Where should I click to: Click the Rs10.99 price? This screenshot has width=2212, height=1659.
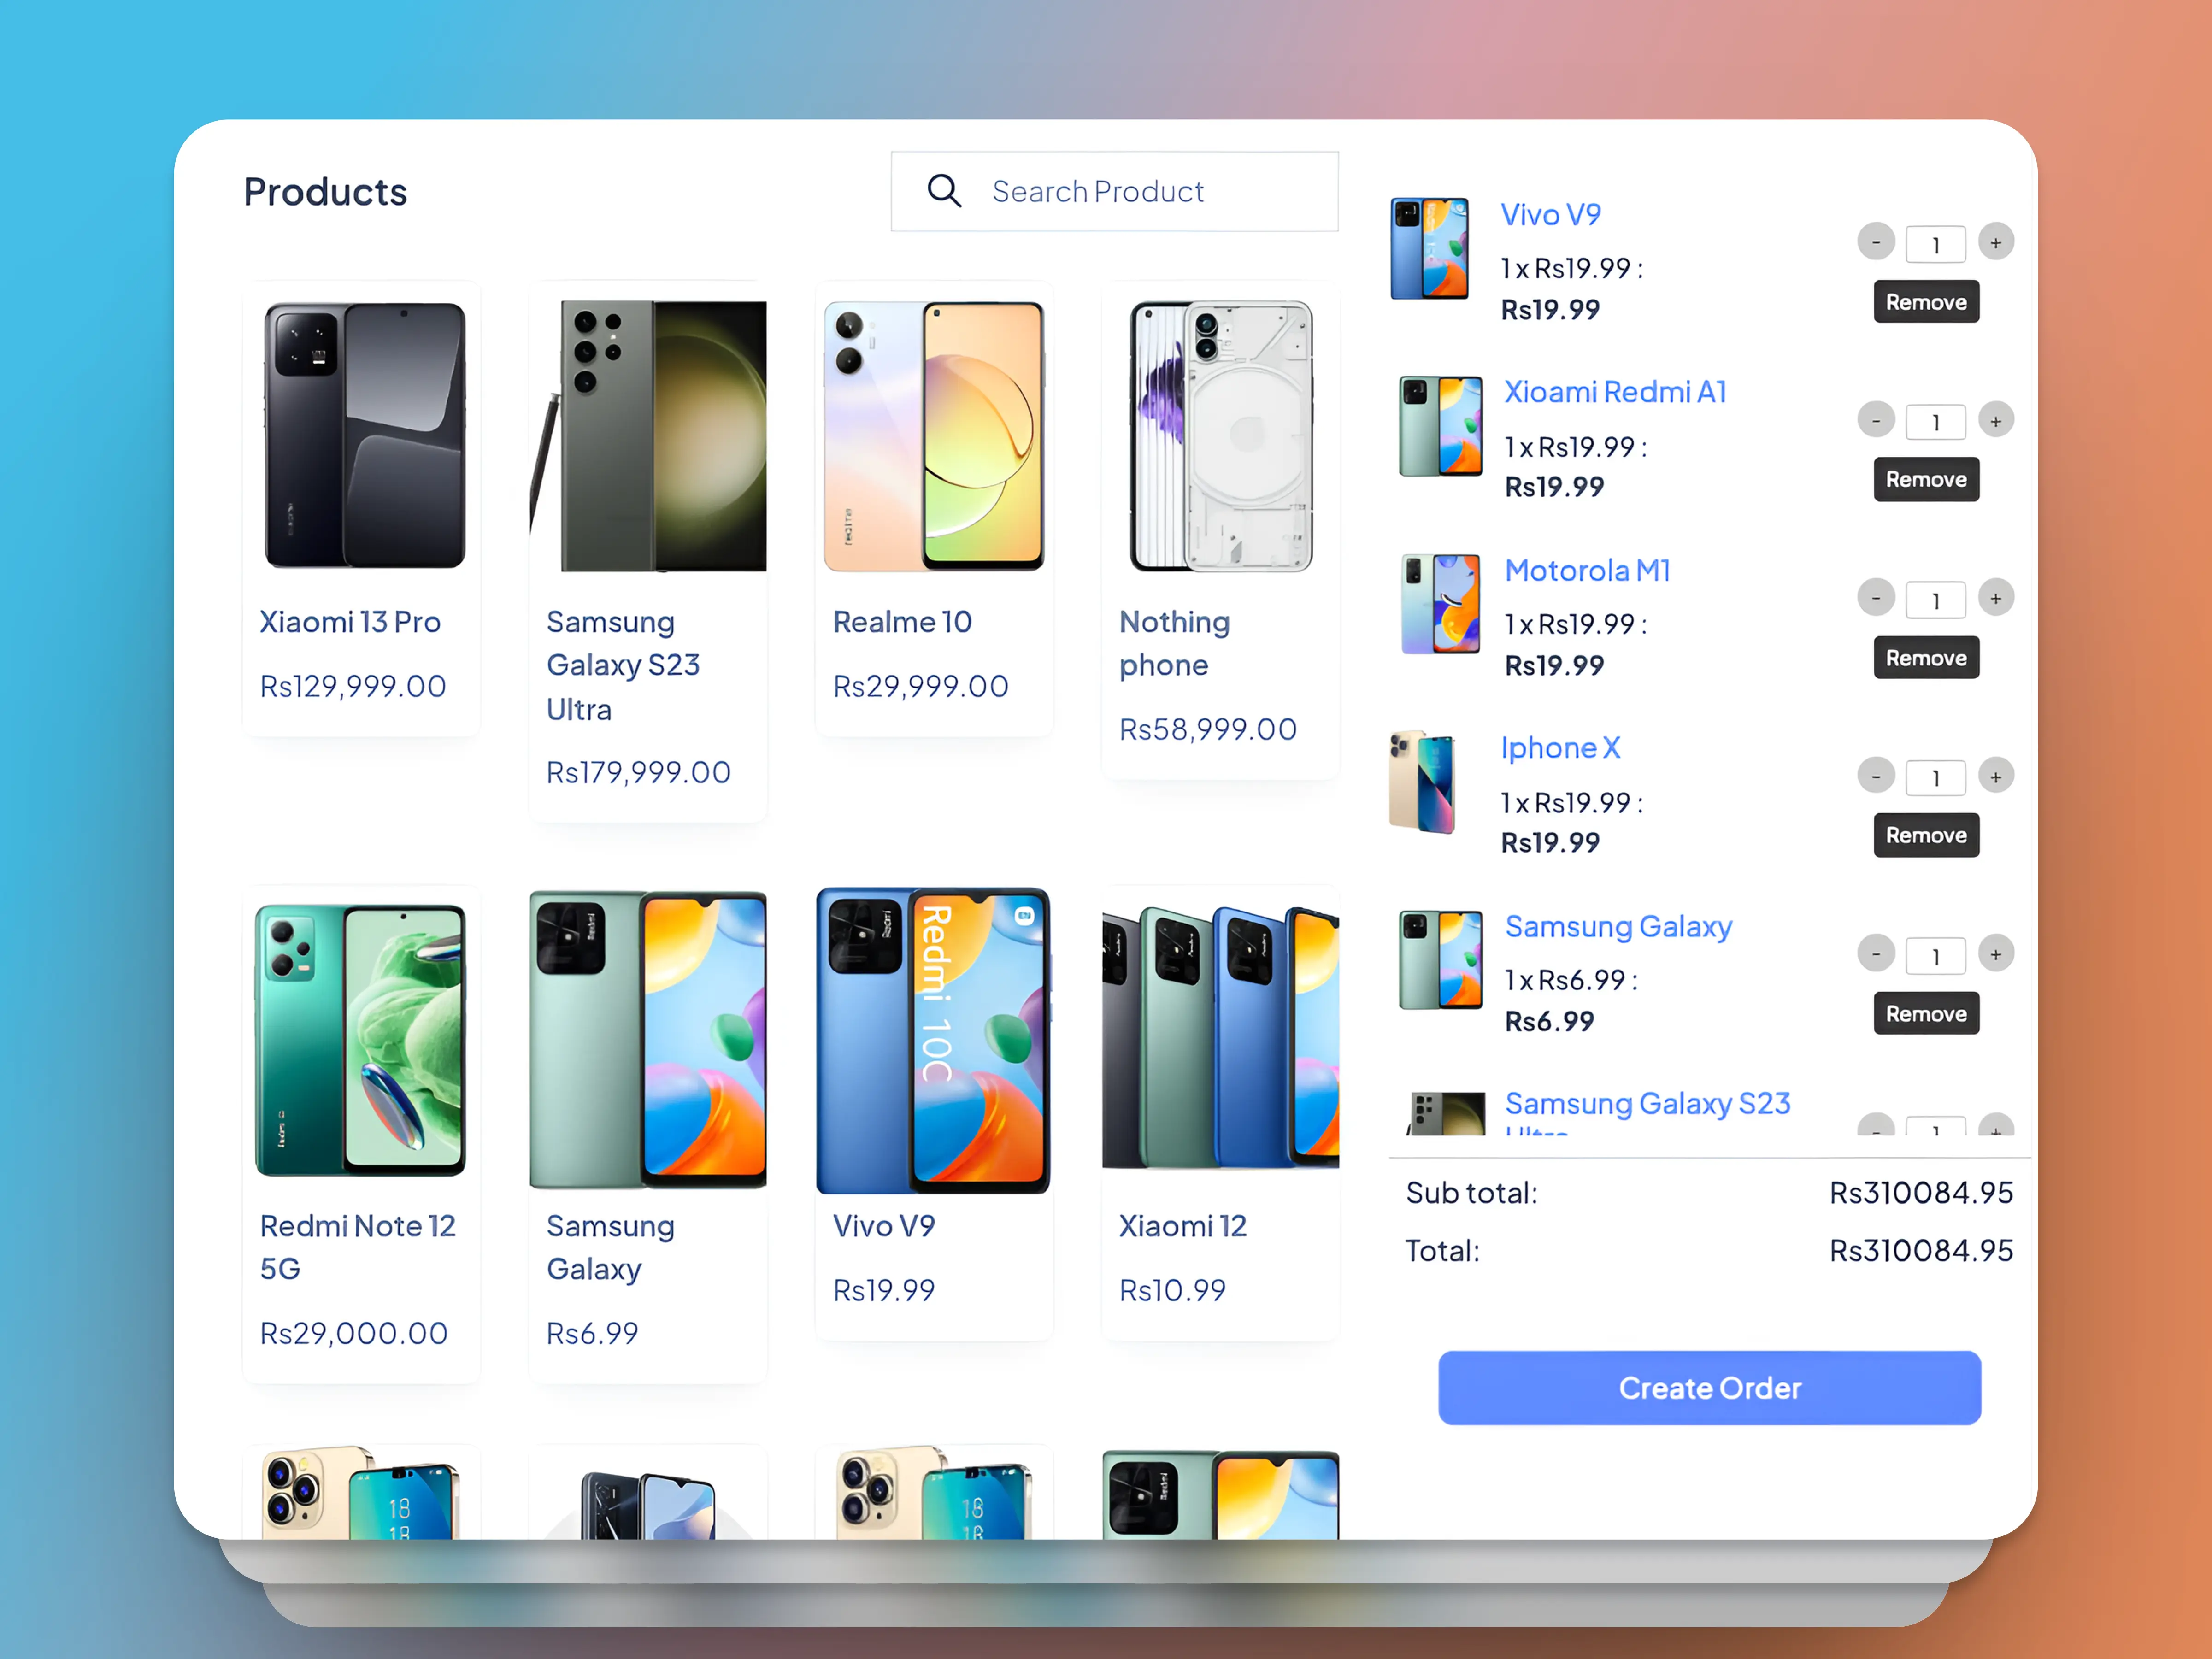(x=1172, y=1290)
